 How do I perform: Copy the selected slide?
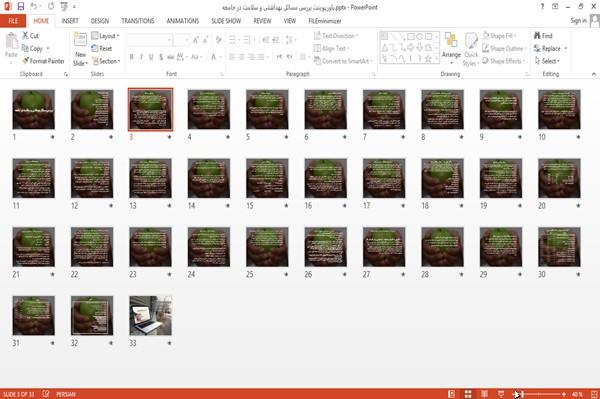click(x=32, y=49)
